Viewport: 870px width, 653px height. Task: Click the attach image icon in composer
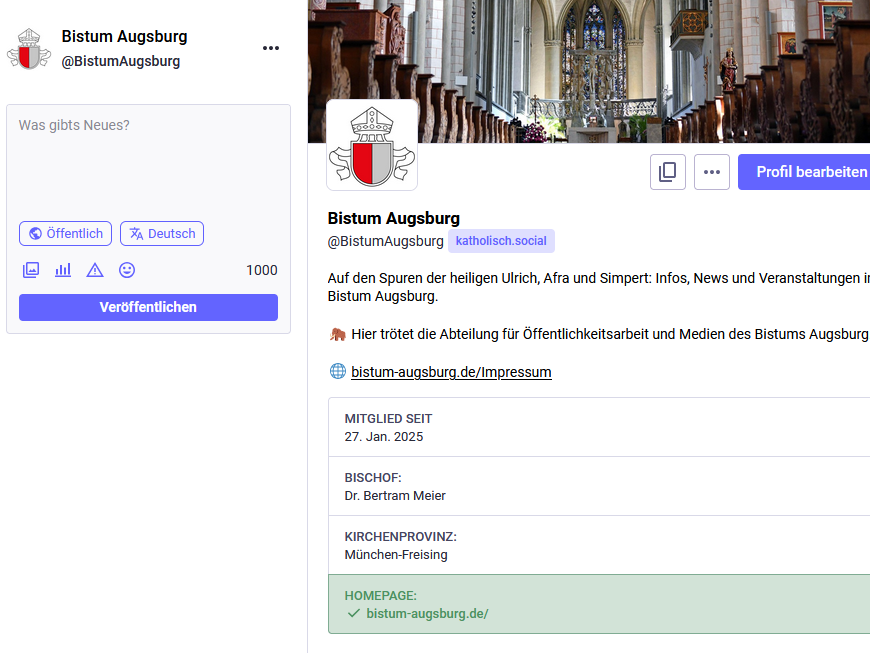[31, 270]
